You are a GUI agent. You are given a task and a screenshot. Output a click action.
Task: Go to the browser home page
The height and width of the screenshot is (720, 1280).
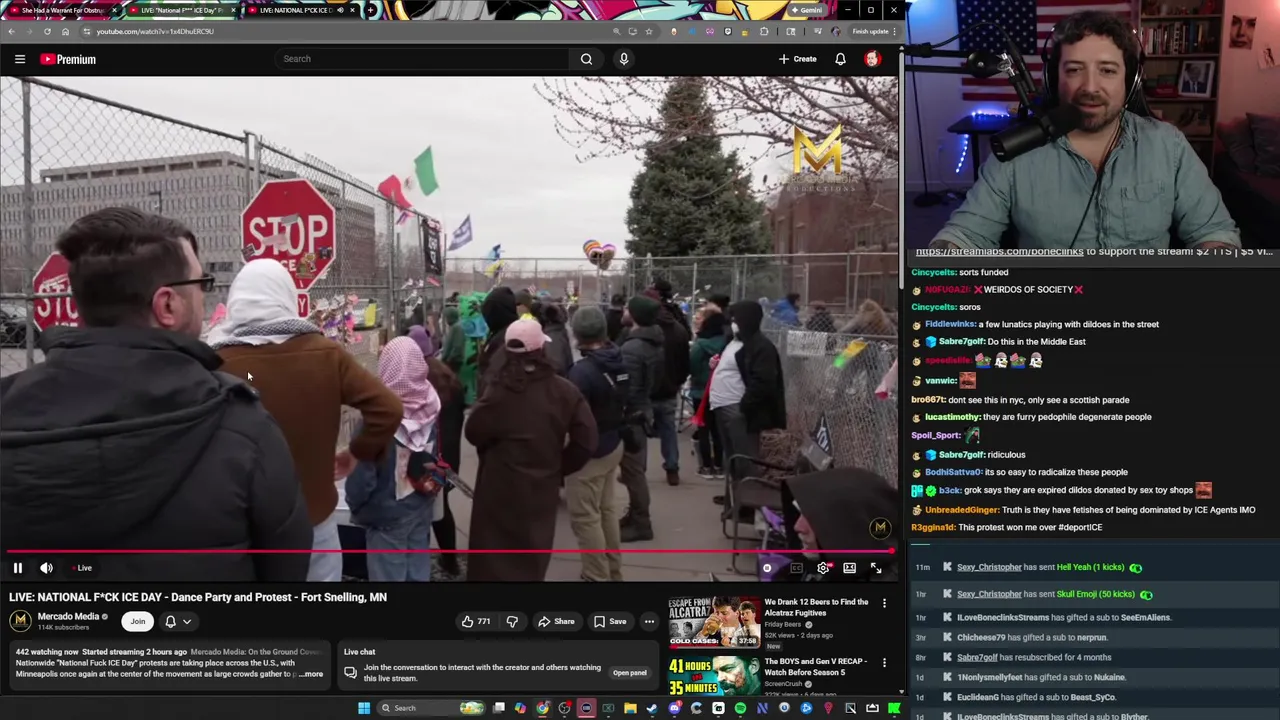(65, 31)
